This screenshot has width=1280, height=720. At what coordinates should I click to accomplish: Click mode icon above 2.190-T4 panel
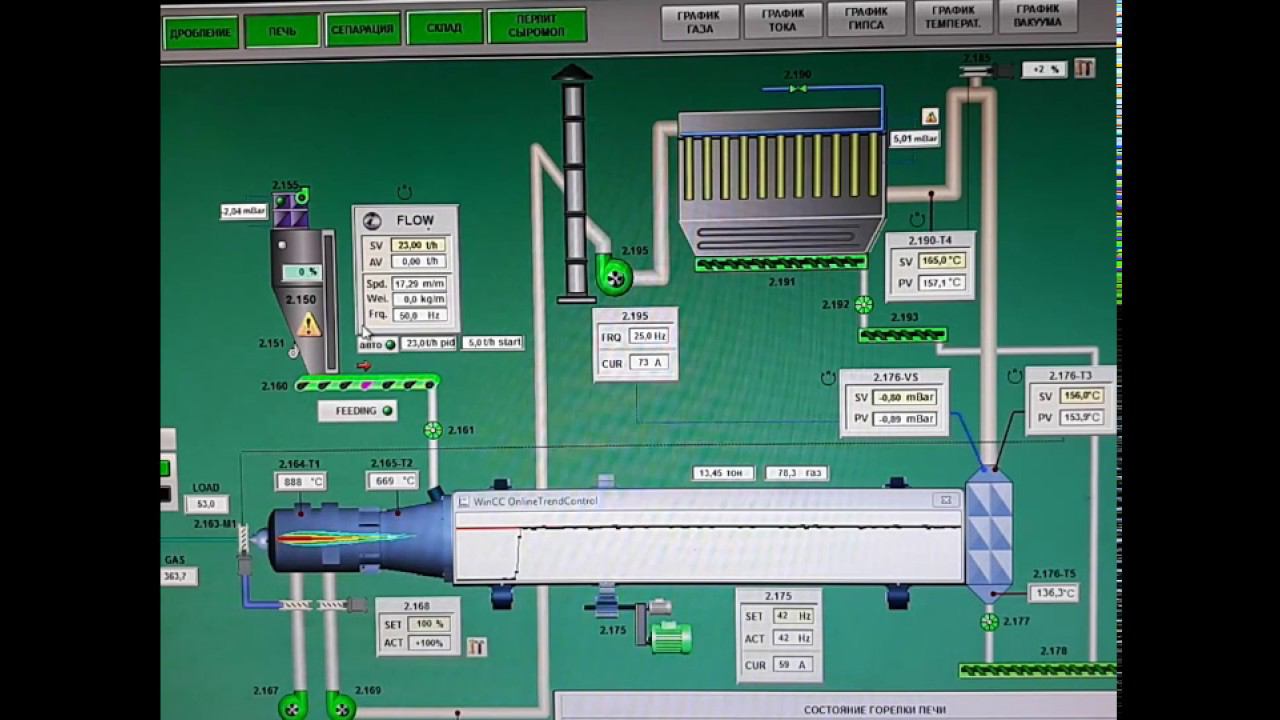click(917, 219)
